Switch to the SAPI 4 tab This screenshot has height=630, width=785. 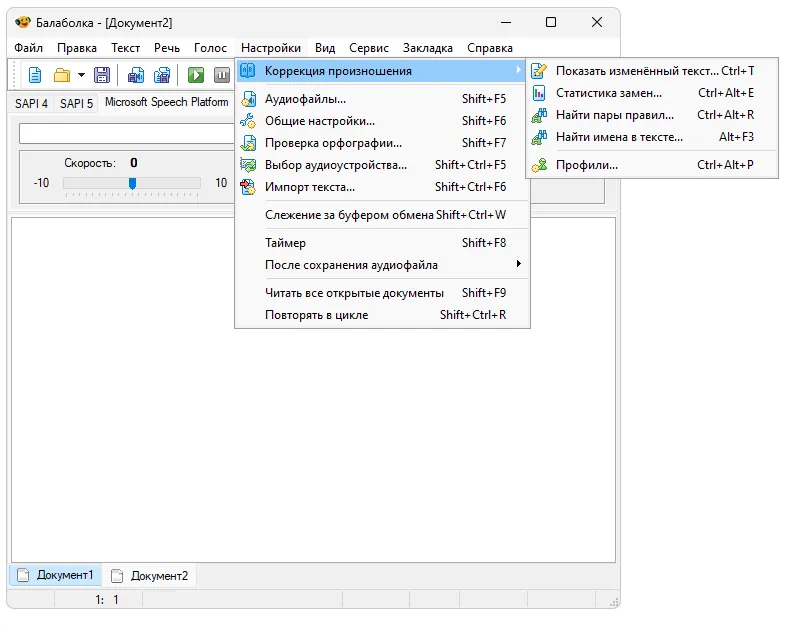tap(31, 103)
